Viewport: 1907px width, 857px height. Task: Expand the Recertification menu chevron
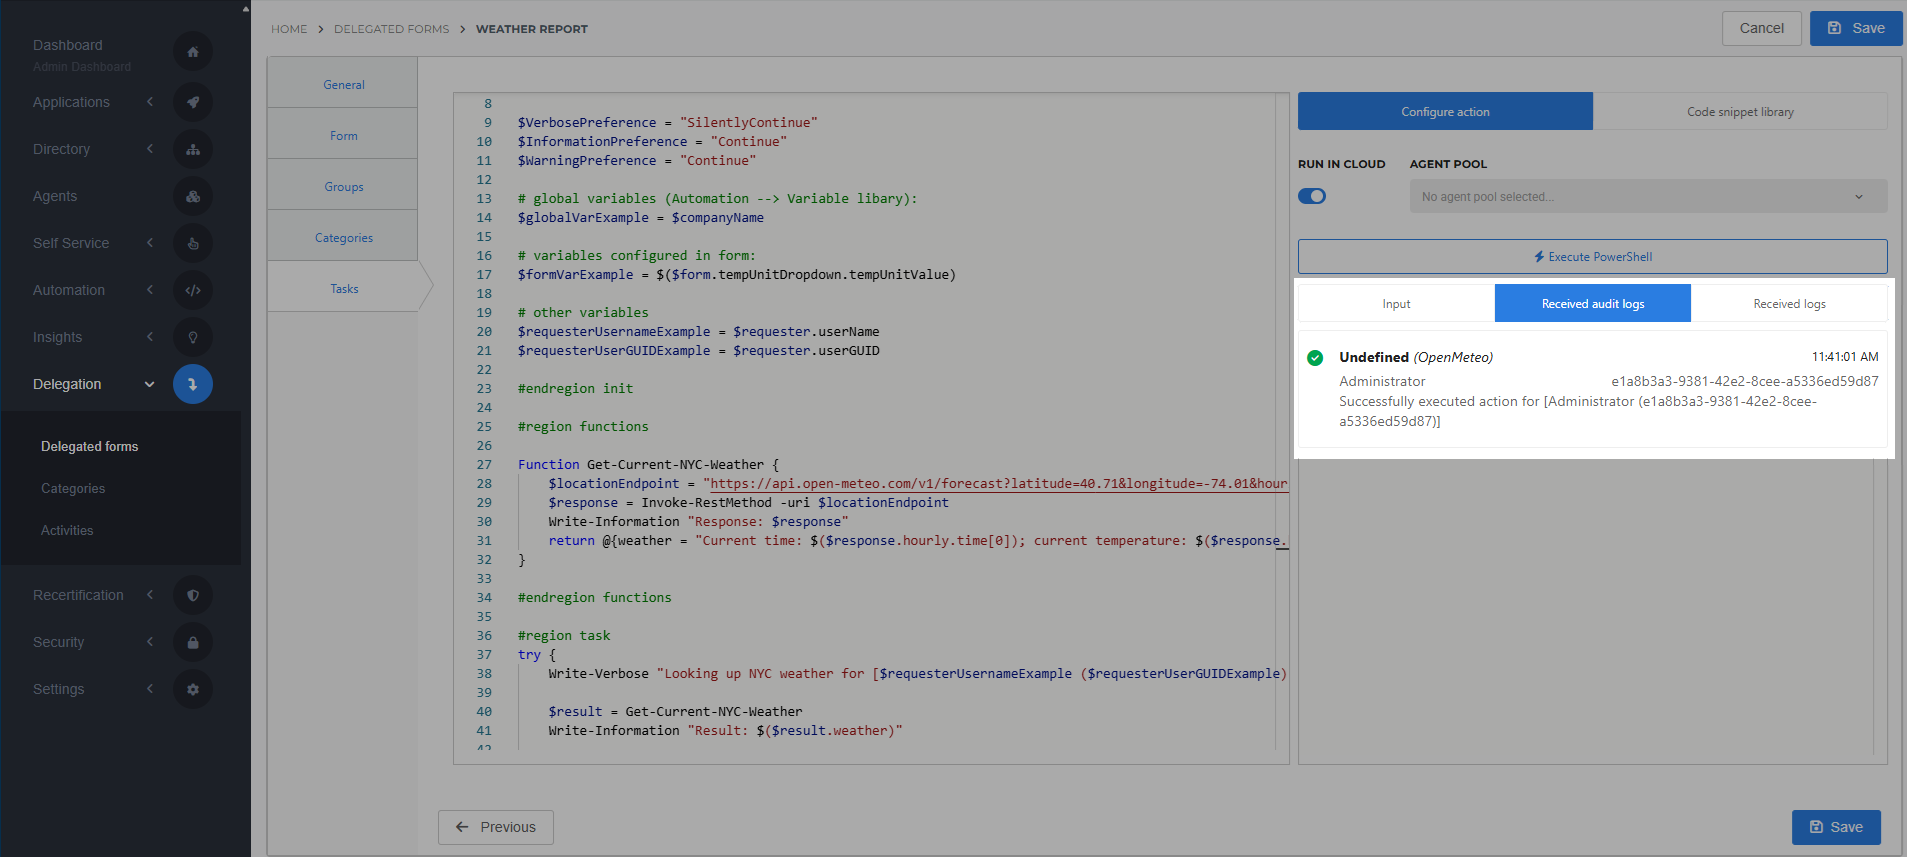click(150, 595)
